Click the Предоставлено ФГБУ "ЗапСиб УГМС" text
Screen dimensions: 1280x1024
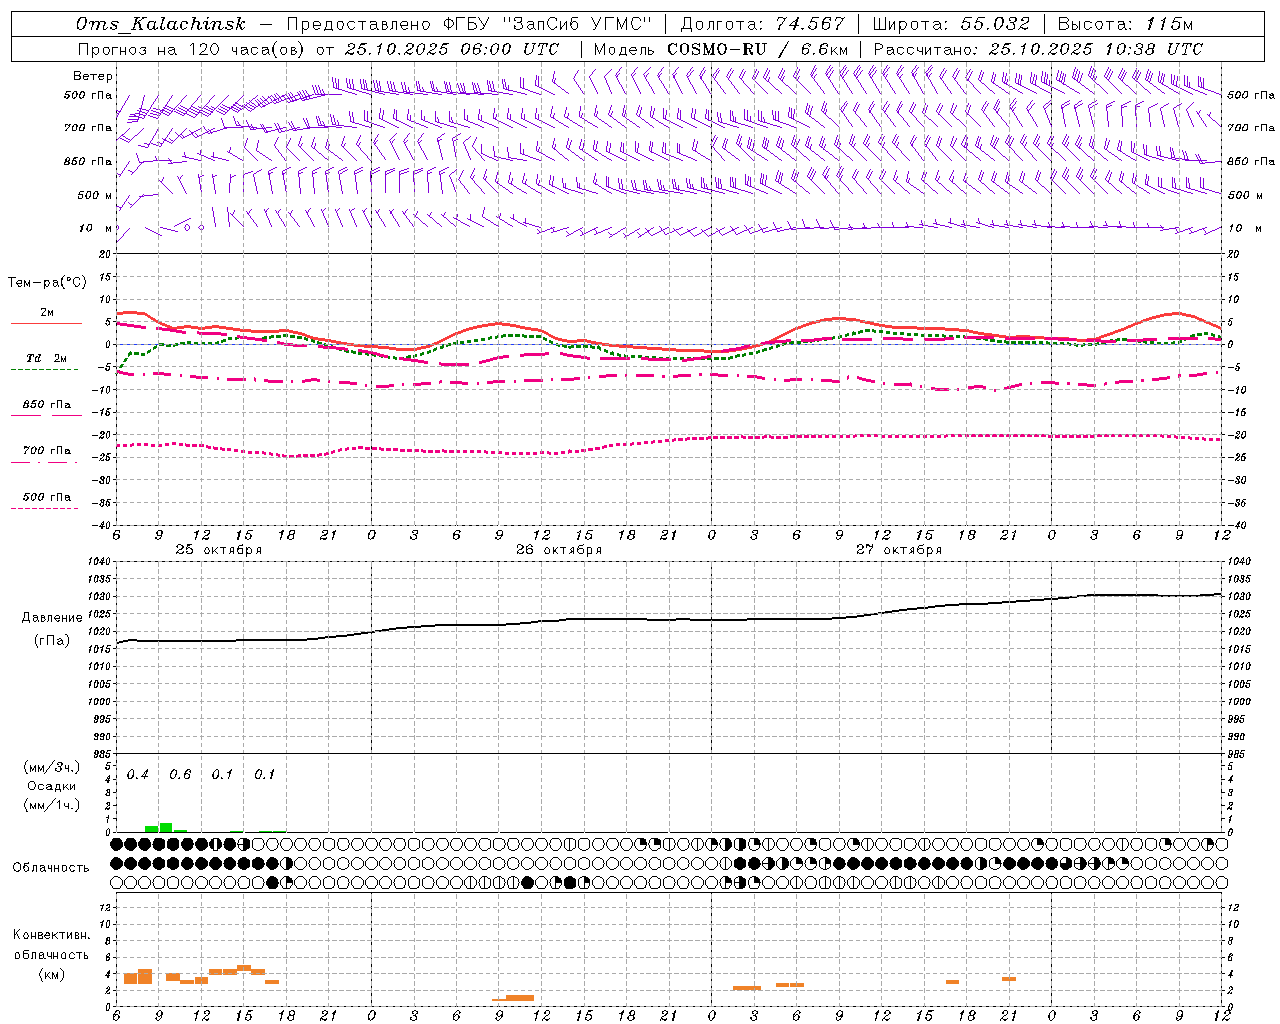pos(469,24)
